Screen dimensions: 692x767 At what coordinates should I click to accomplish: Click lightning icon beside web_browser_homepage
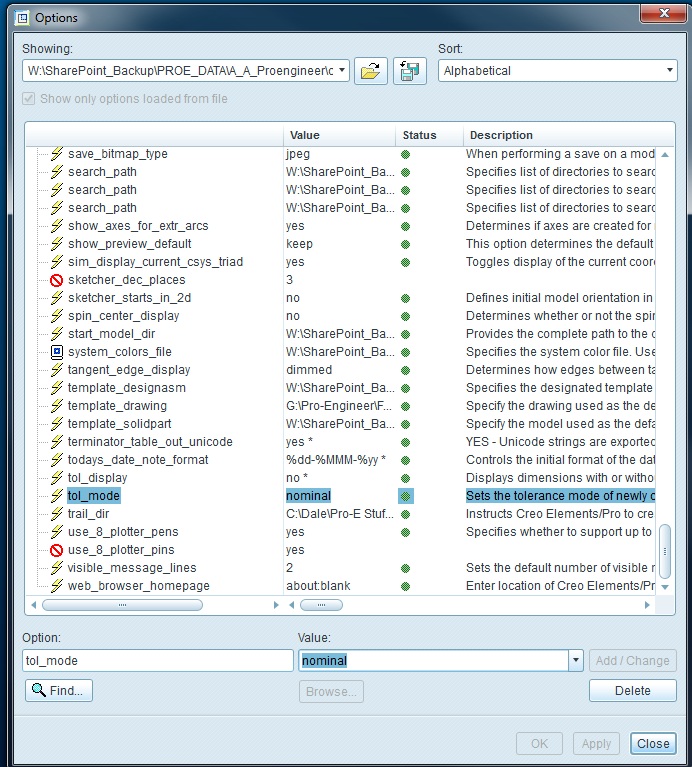(x=57, y=586)
